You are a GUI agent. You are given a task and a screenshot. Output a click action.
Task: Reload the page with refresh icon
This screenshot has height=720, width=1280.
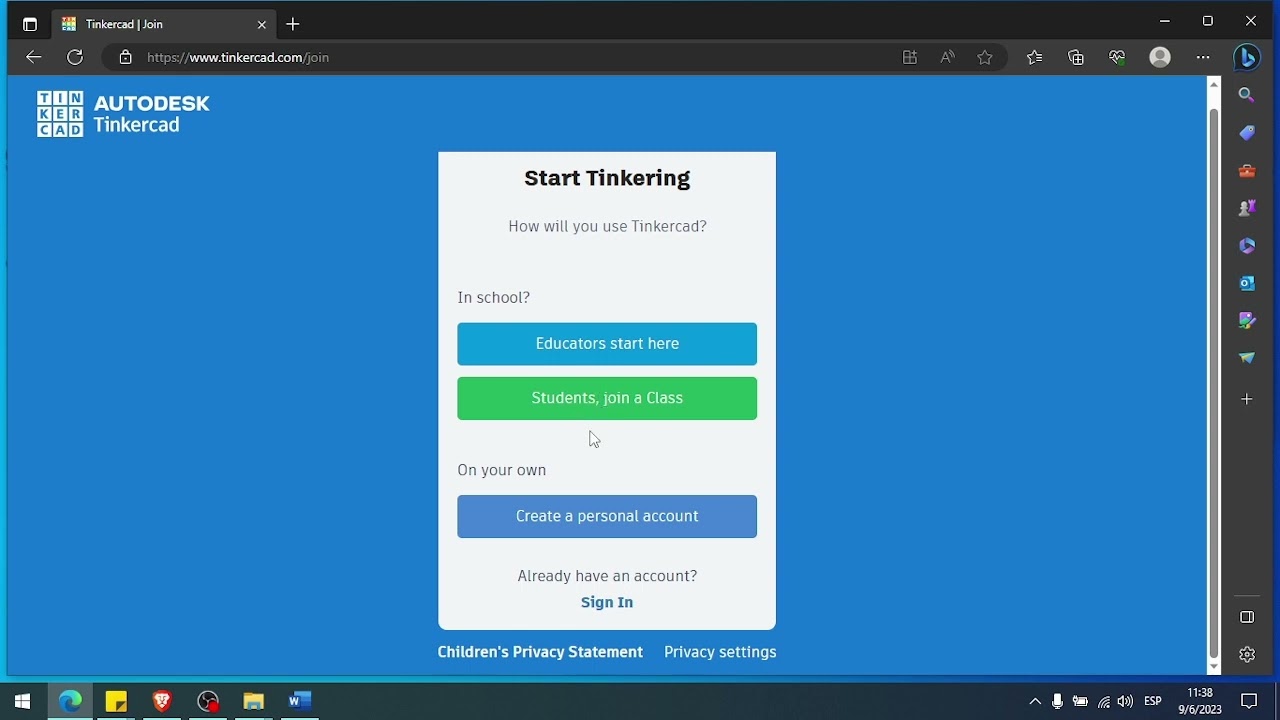click(75, 57)
